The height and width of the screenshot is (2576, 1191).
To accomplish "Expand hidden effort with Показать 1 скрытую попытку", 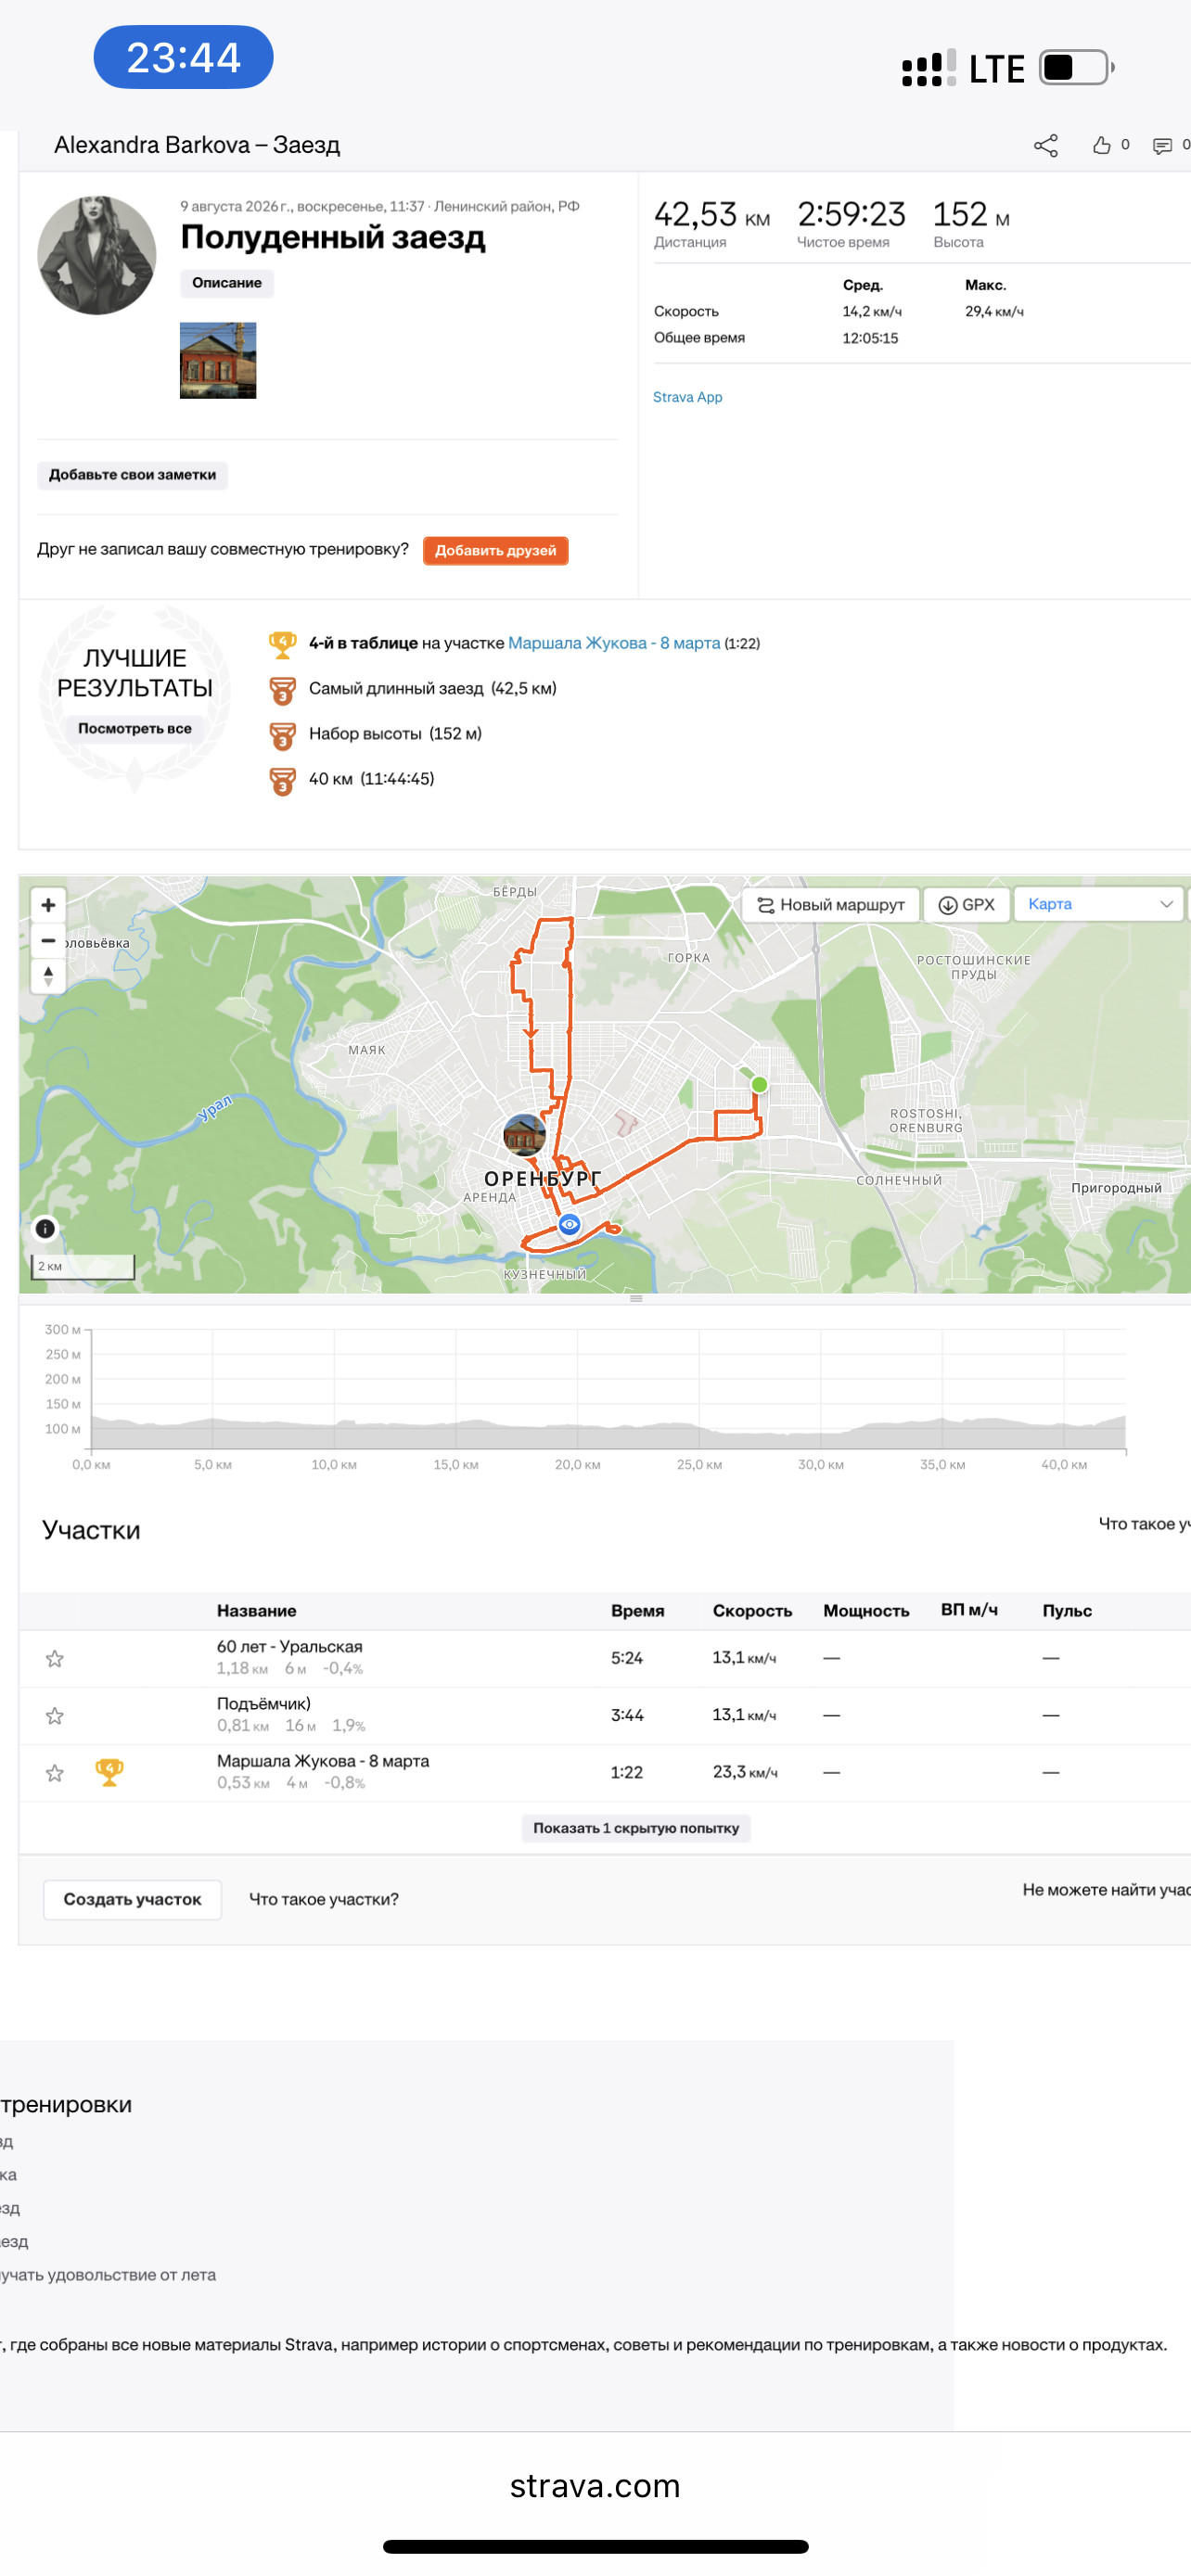I will click(x=636, y=1828).
